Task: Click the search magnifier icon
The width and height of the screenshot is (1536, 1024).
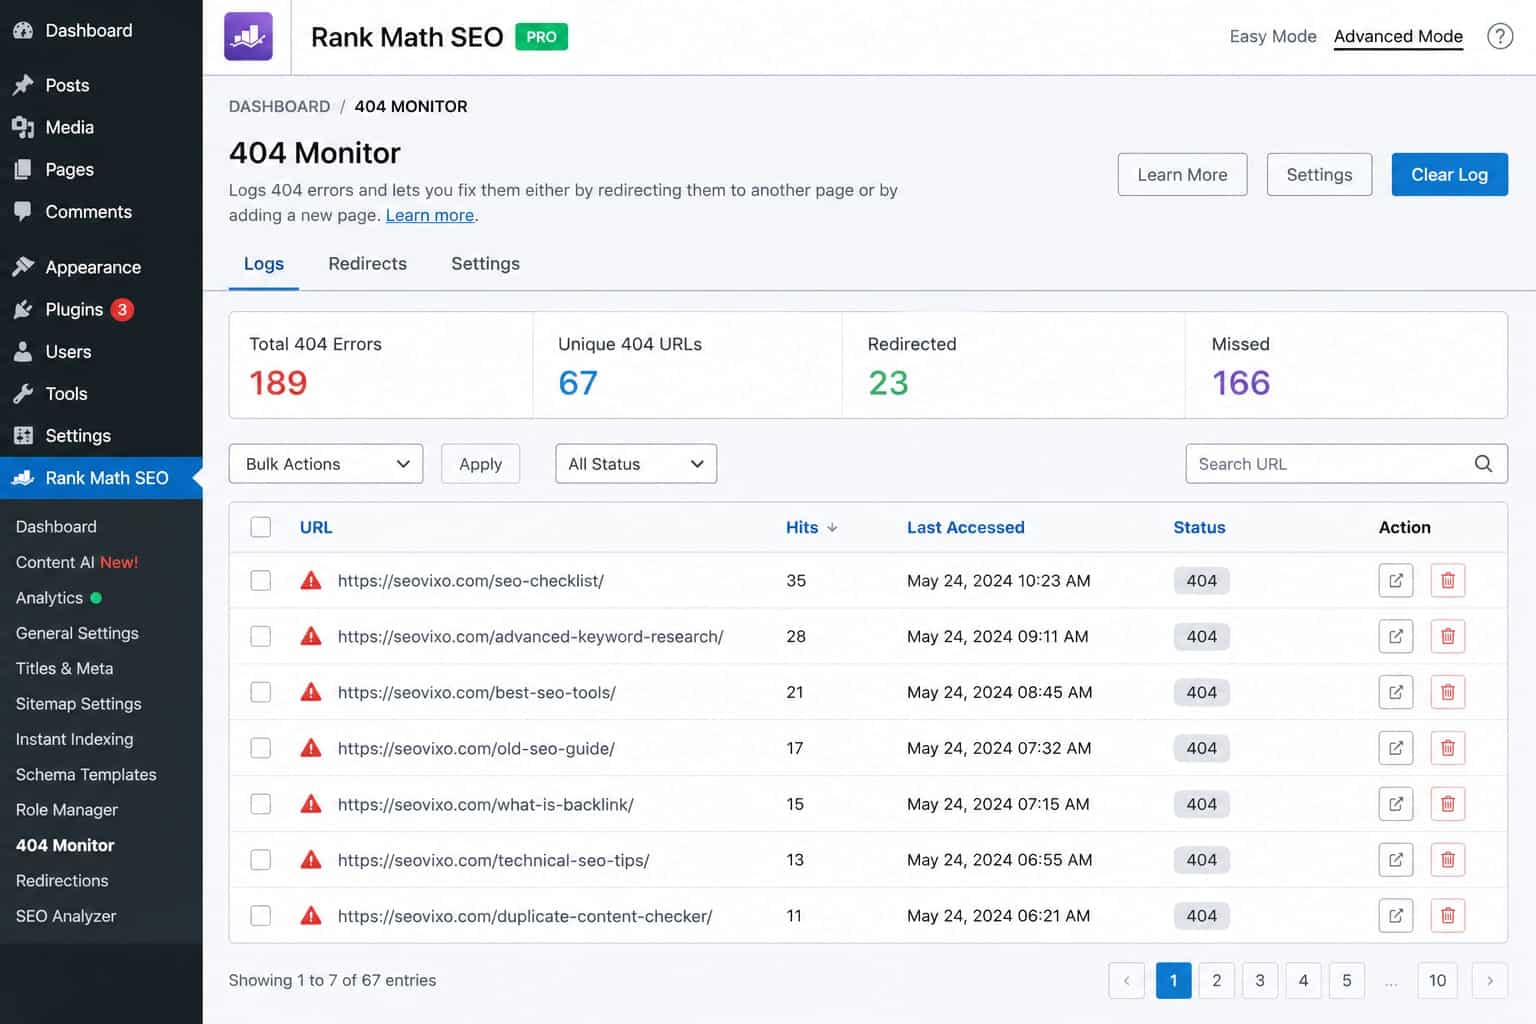Action: click(1483, 464)
